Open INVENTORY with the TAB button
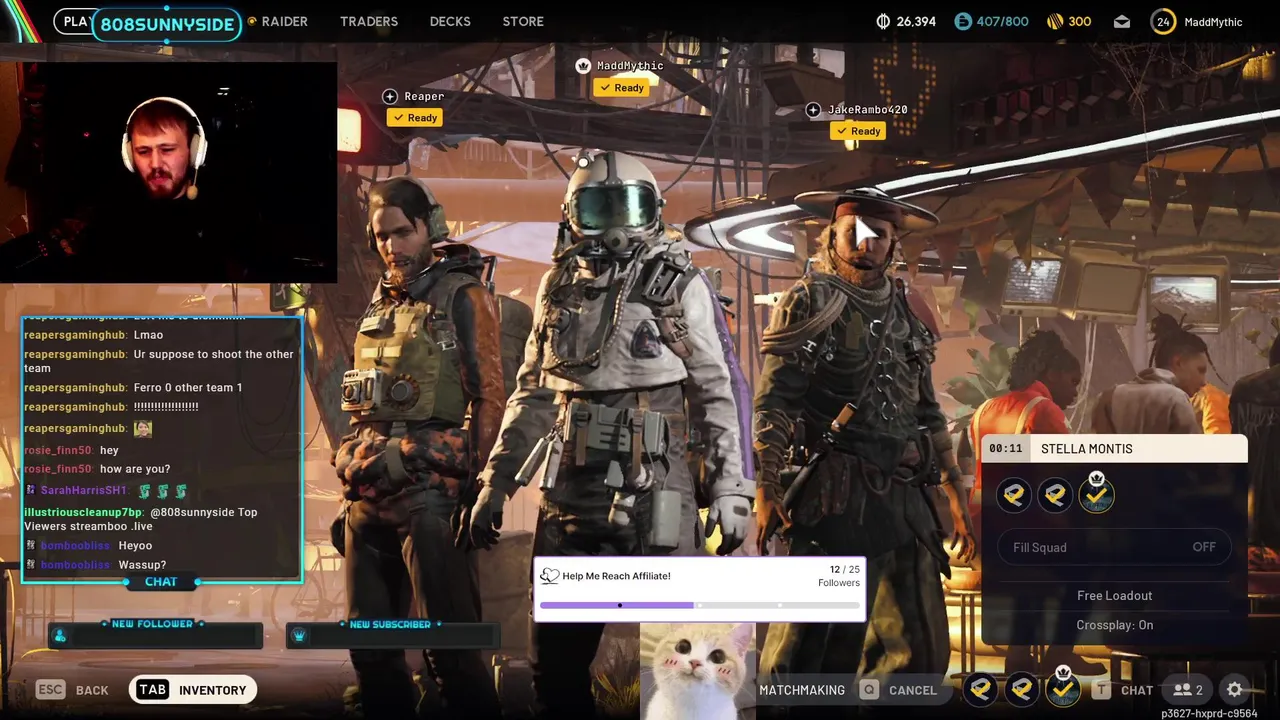 (193, 690)
